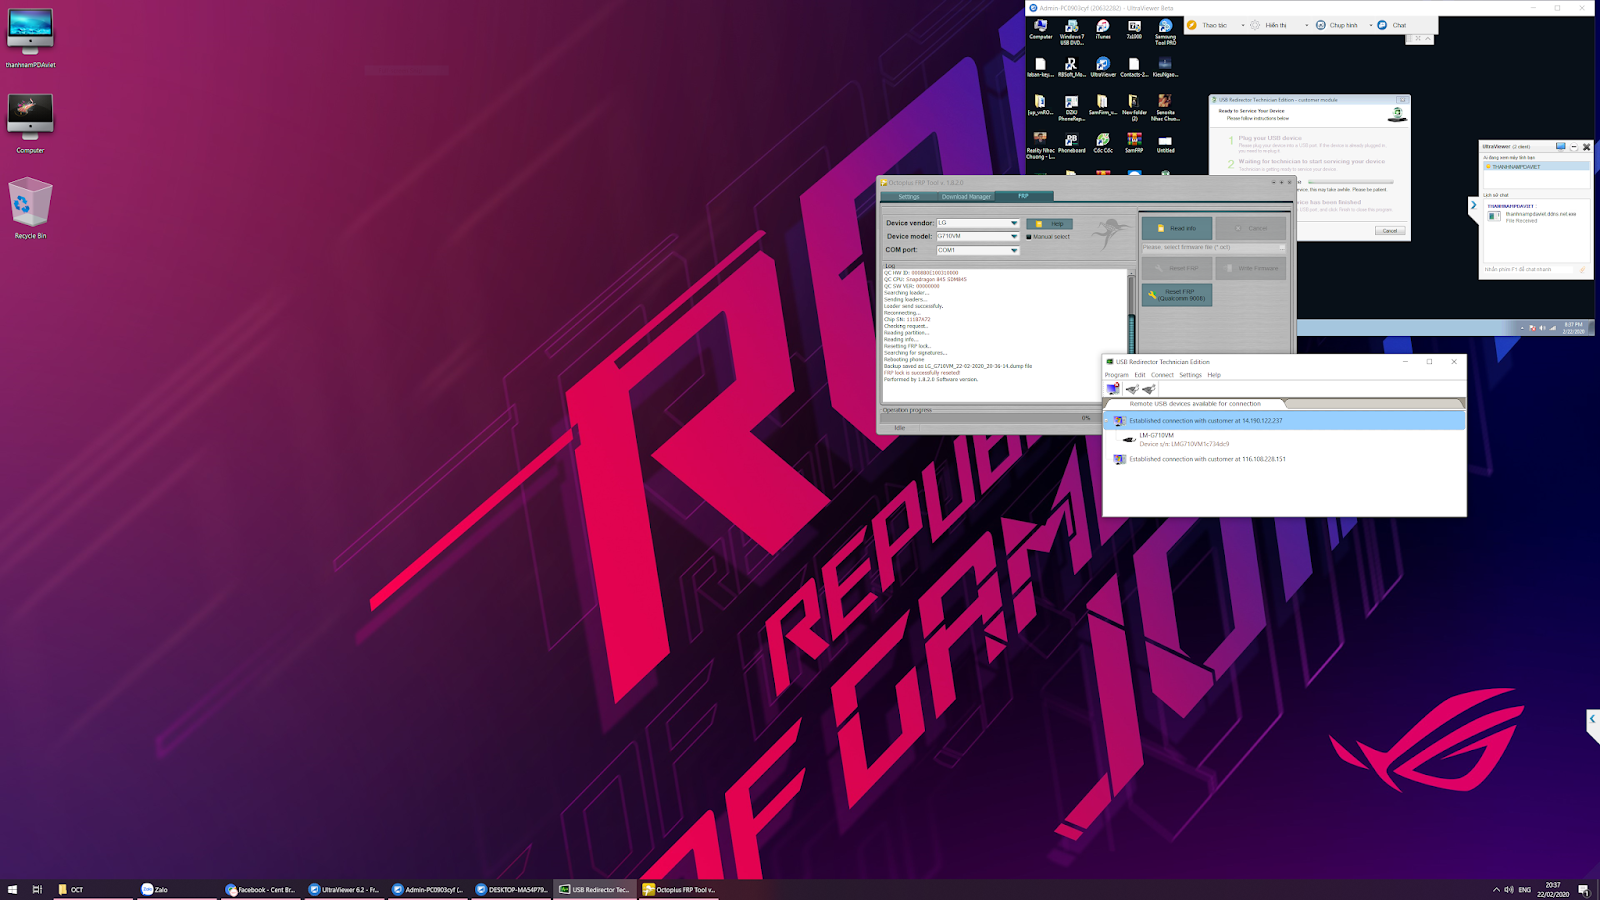Expand the Thao tác dropdown in UltraViewer
Viewport: 1600px width, 900px height.
pos(1243,25)
